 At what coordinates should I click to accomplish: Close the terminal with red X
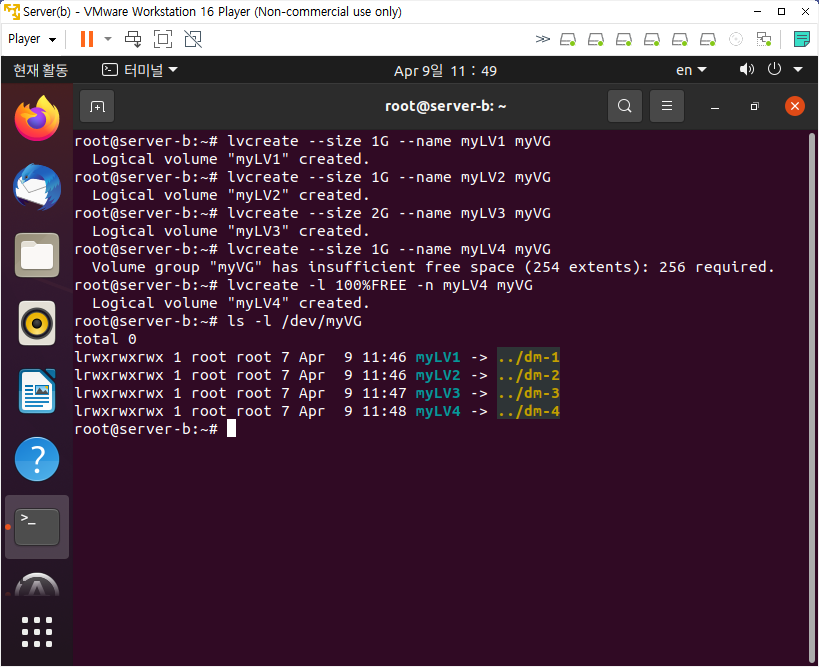pos(794,107)
